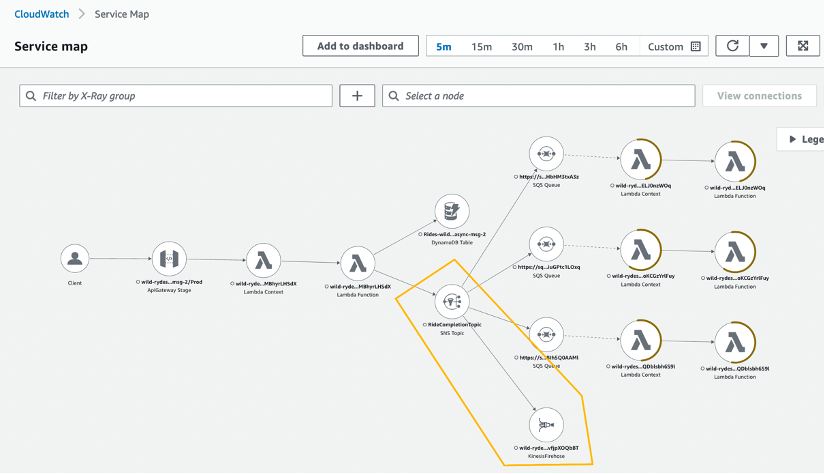Click the ELJ0nzWOq Lambda Function node
This screenshot has width=824, height=474.
(735, 161)
